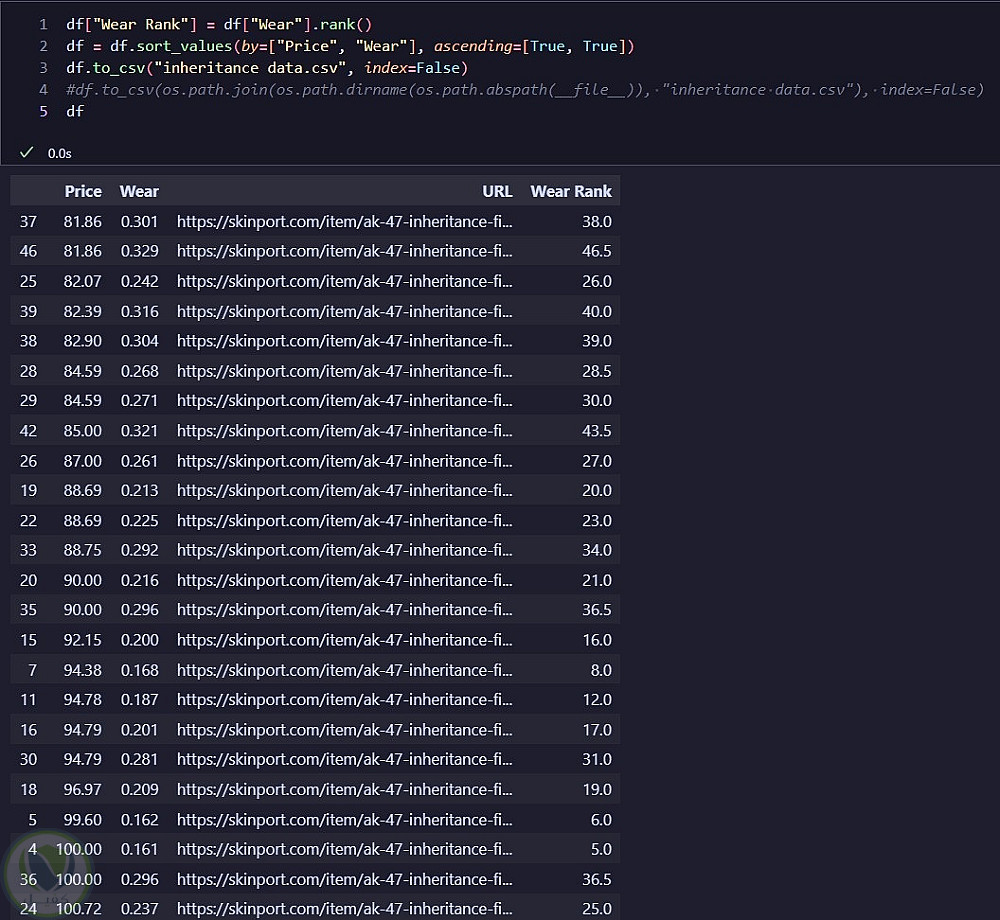This screenshot has width=1000, height=920.
Task: Click the commented os.path code line 4
Action: (x=525, y=89)
